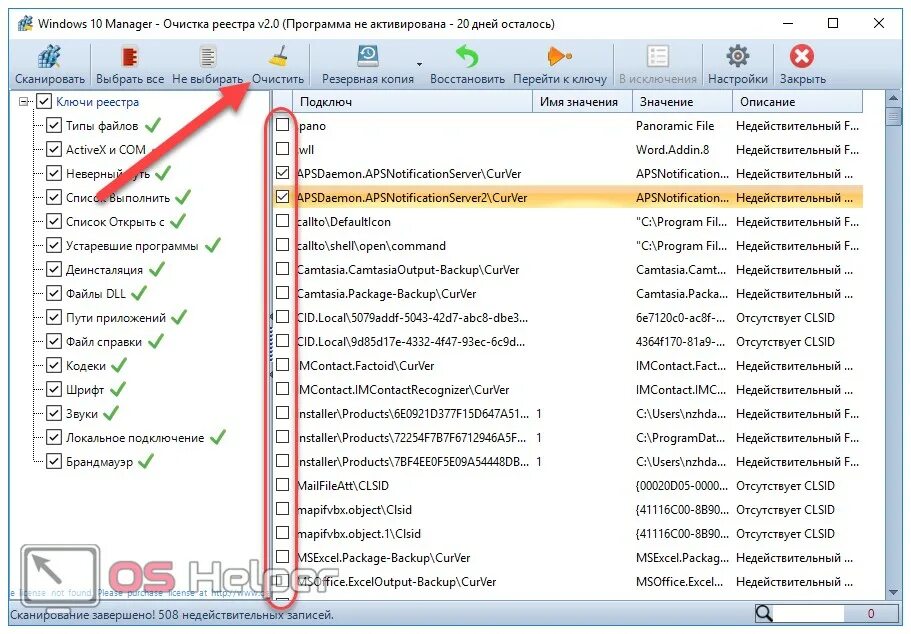This screenshot has width=911, height=634.
Task: Sort by the Подключ column header
Action: point(412,102)
